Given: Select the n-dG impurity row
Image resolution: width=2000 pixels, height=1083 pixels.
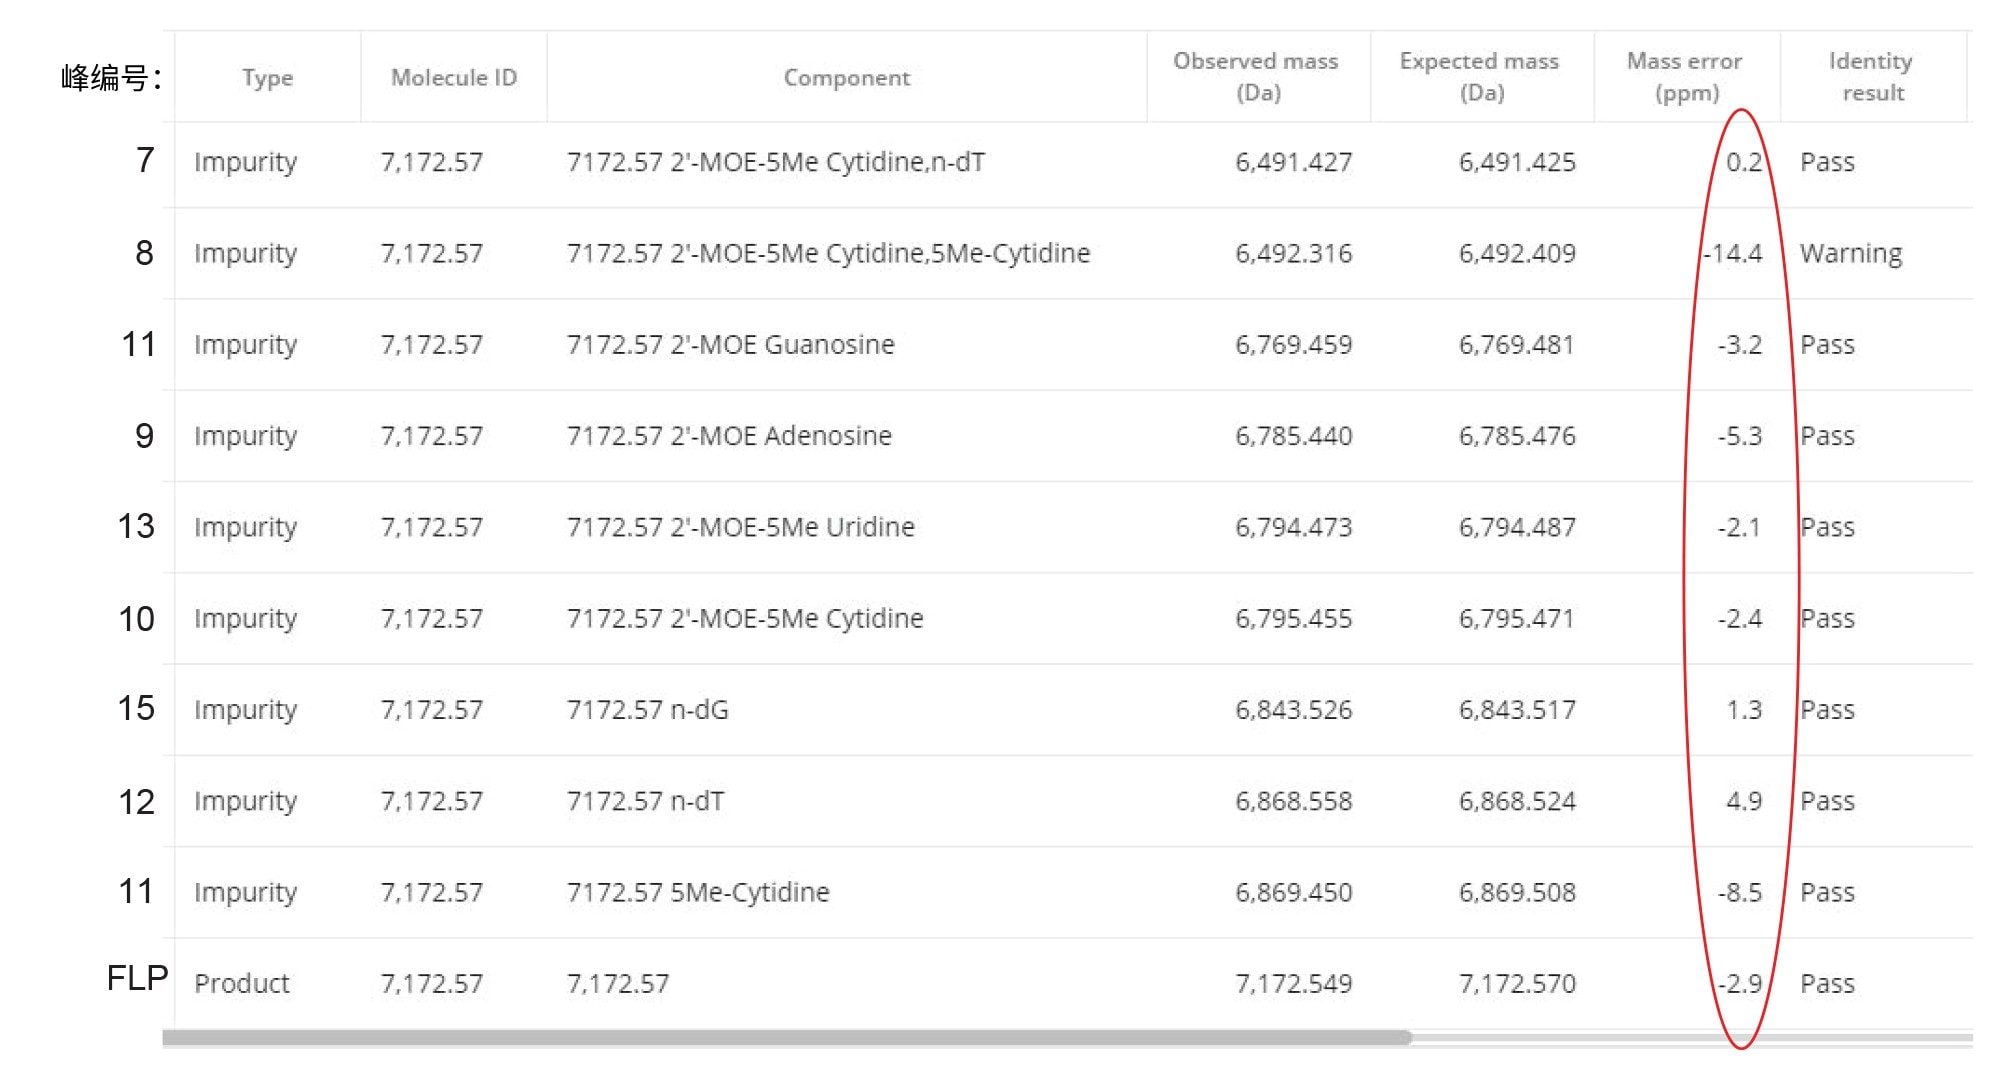Looking at the screenshot, I should (647, 710).
